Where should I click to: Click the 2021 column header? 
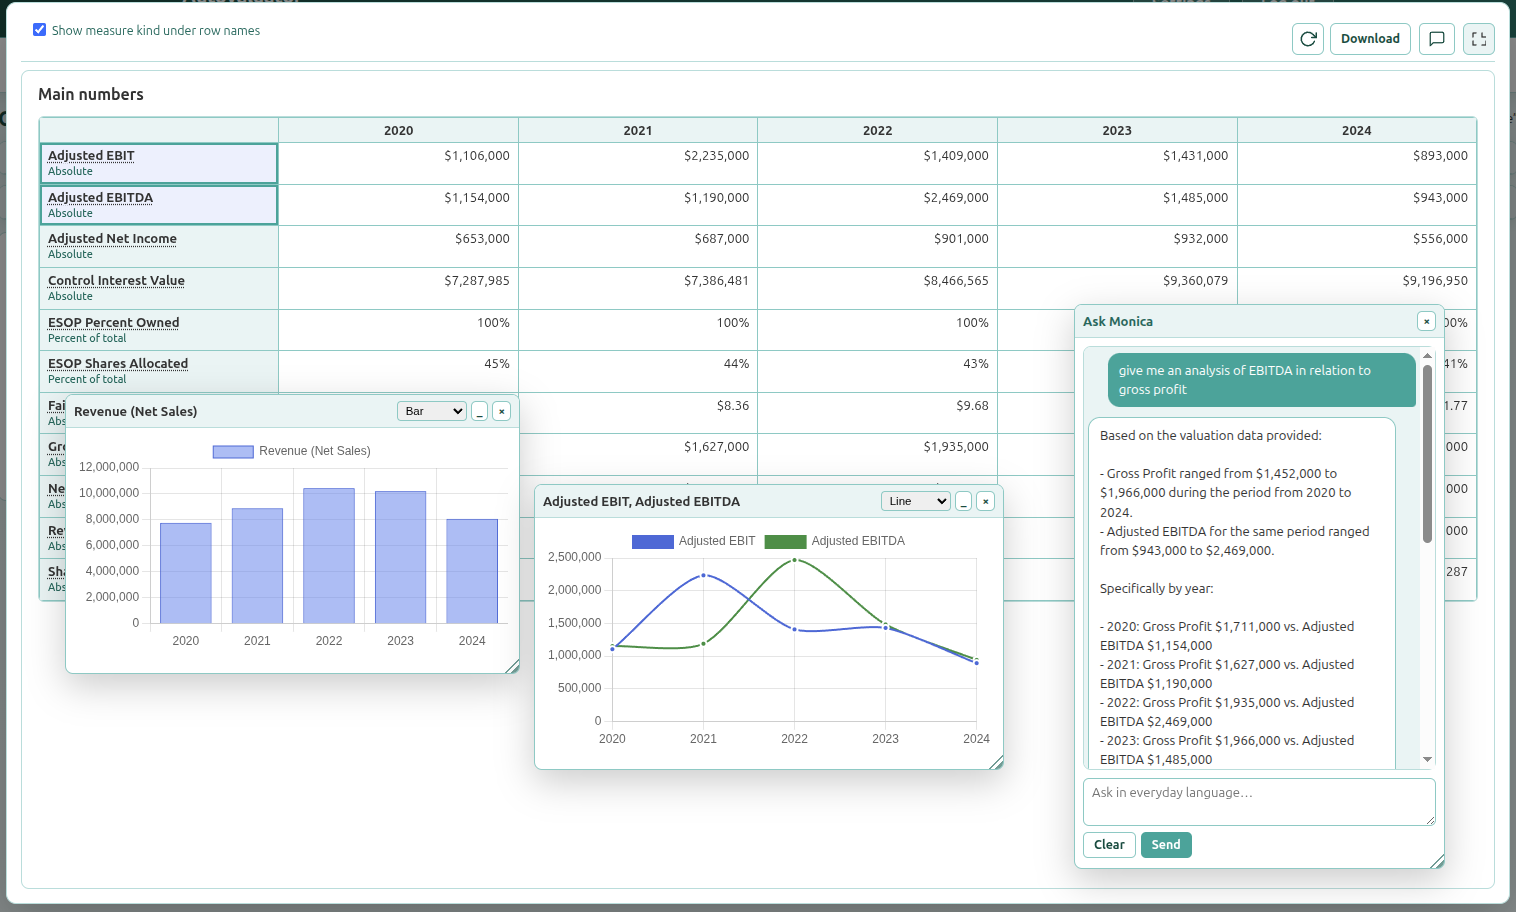pos(638,130)
